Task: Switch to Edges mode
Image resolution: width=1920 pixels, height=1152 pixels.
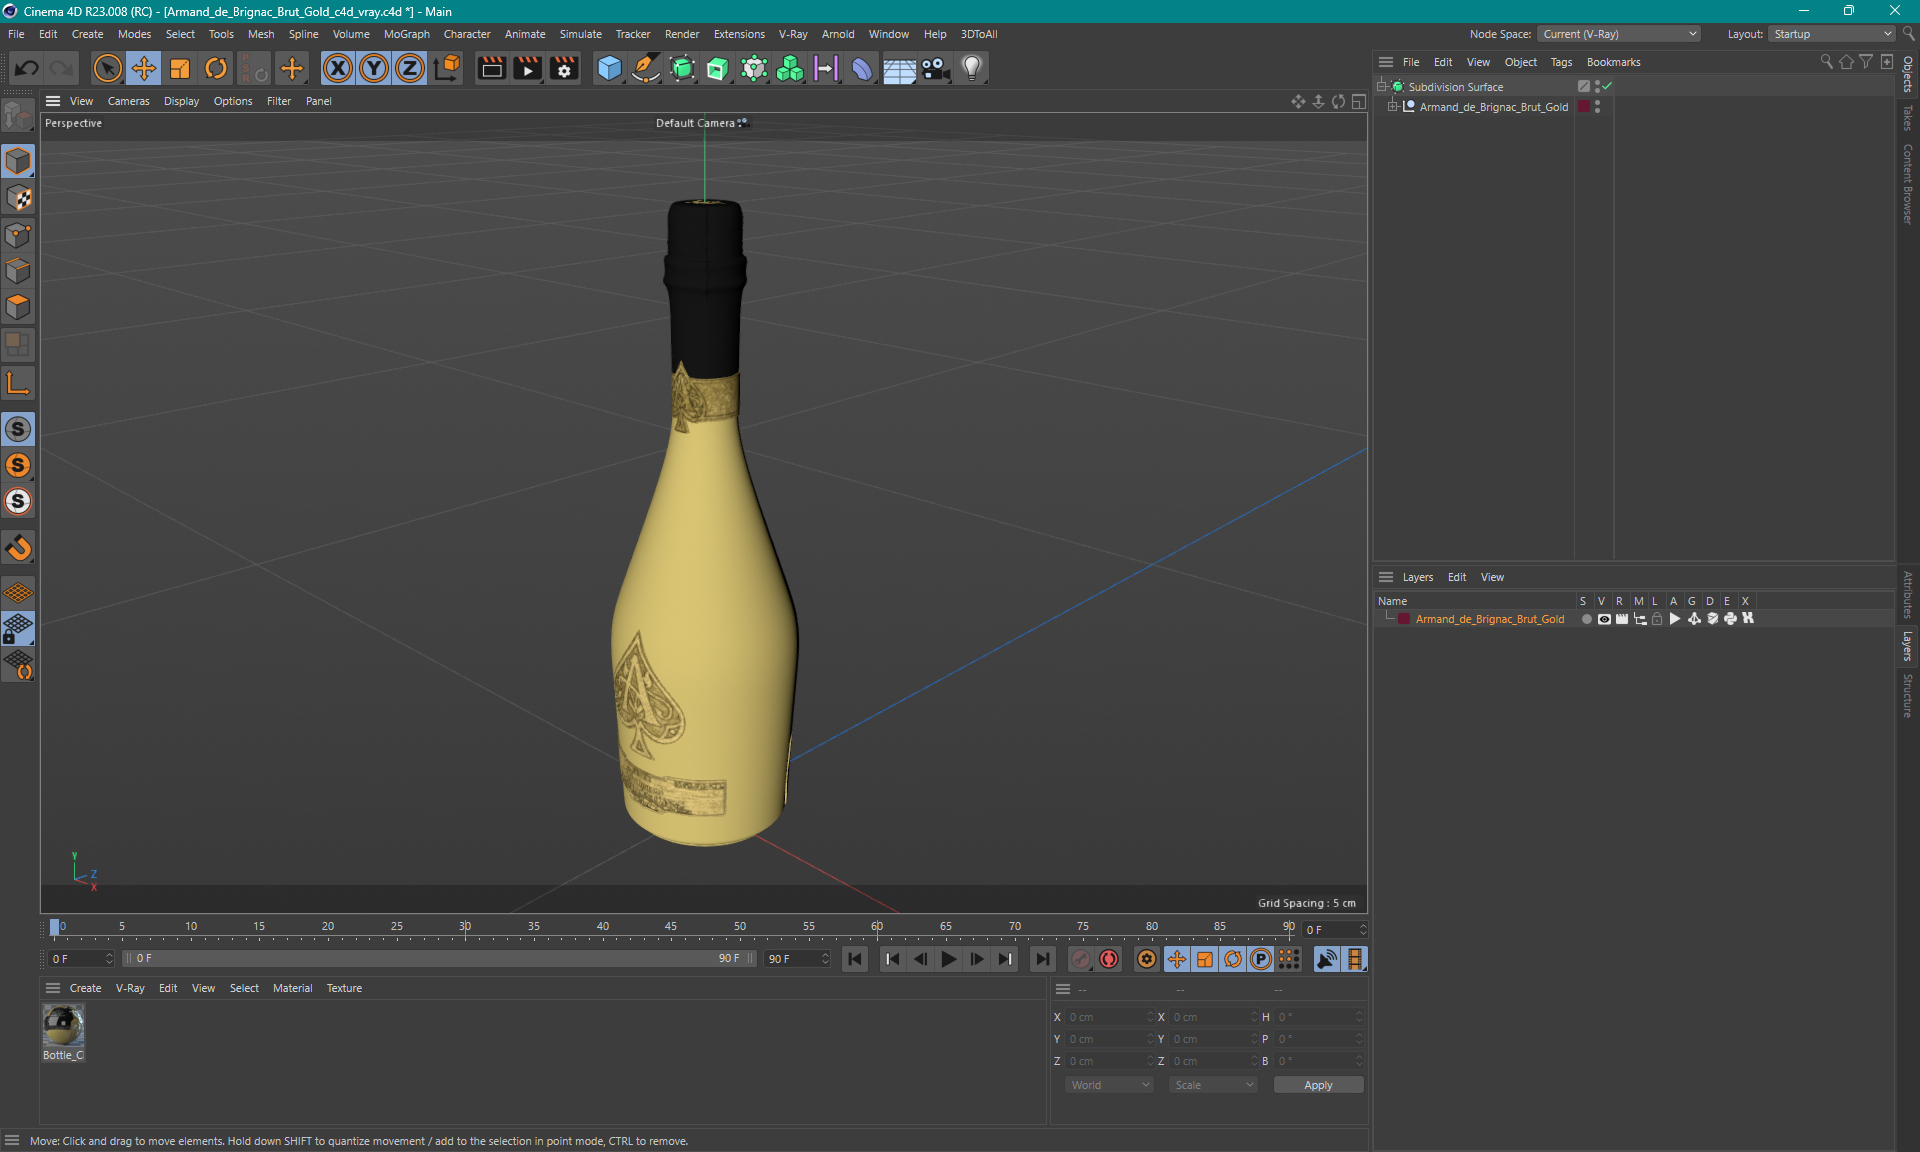Action: (x=18, y=271)
